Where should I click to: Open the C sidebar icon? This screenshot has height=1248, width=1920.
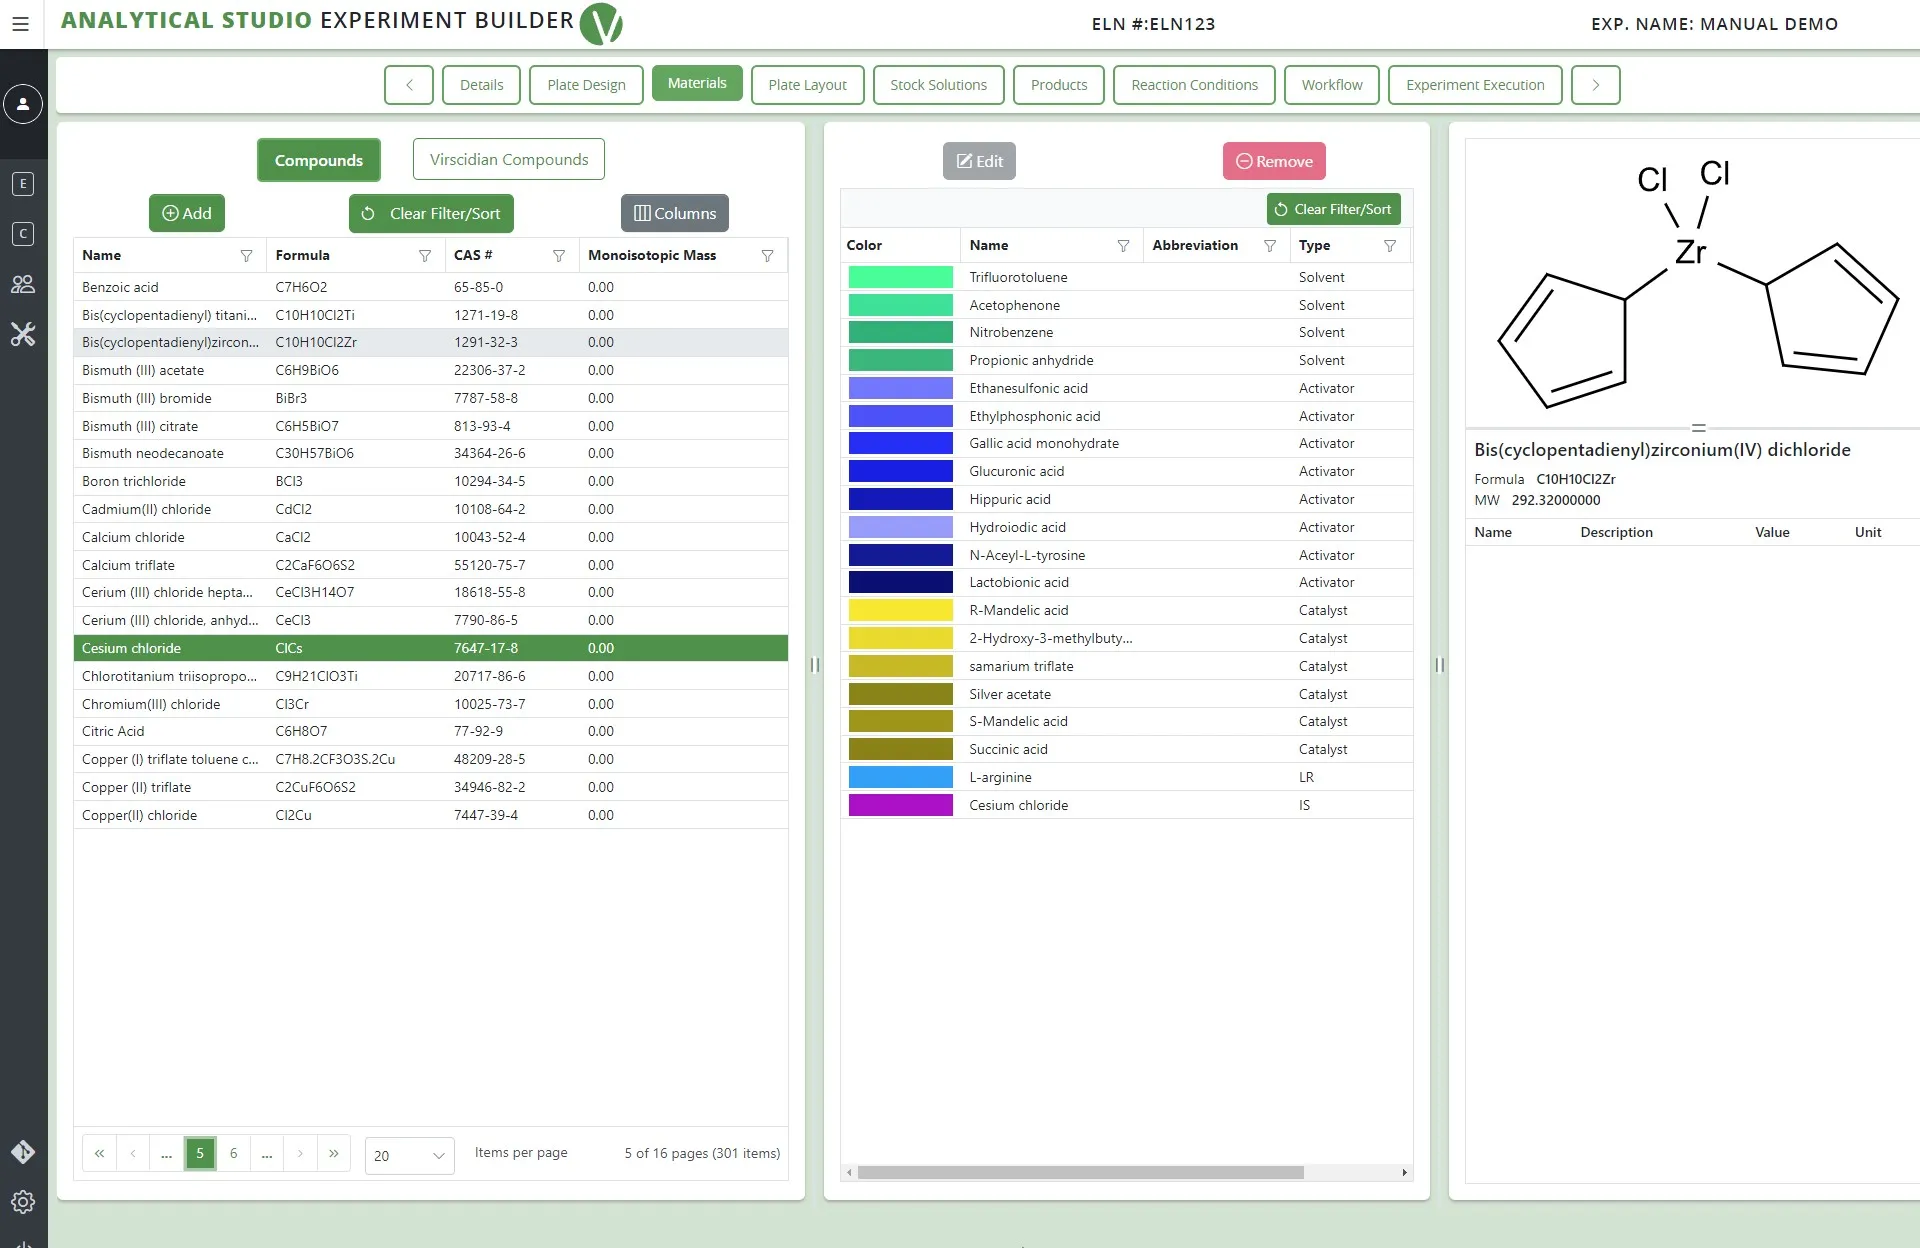23,234
